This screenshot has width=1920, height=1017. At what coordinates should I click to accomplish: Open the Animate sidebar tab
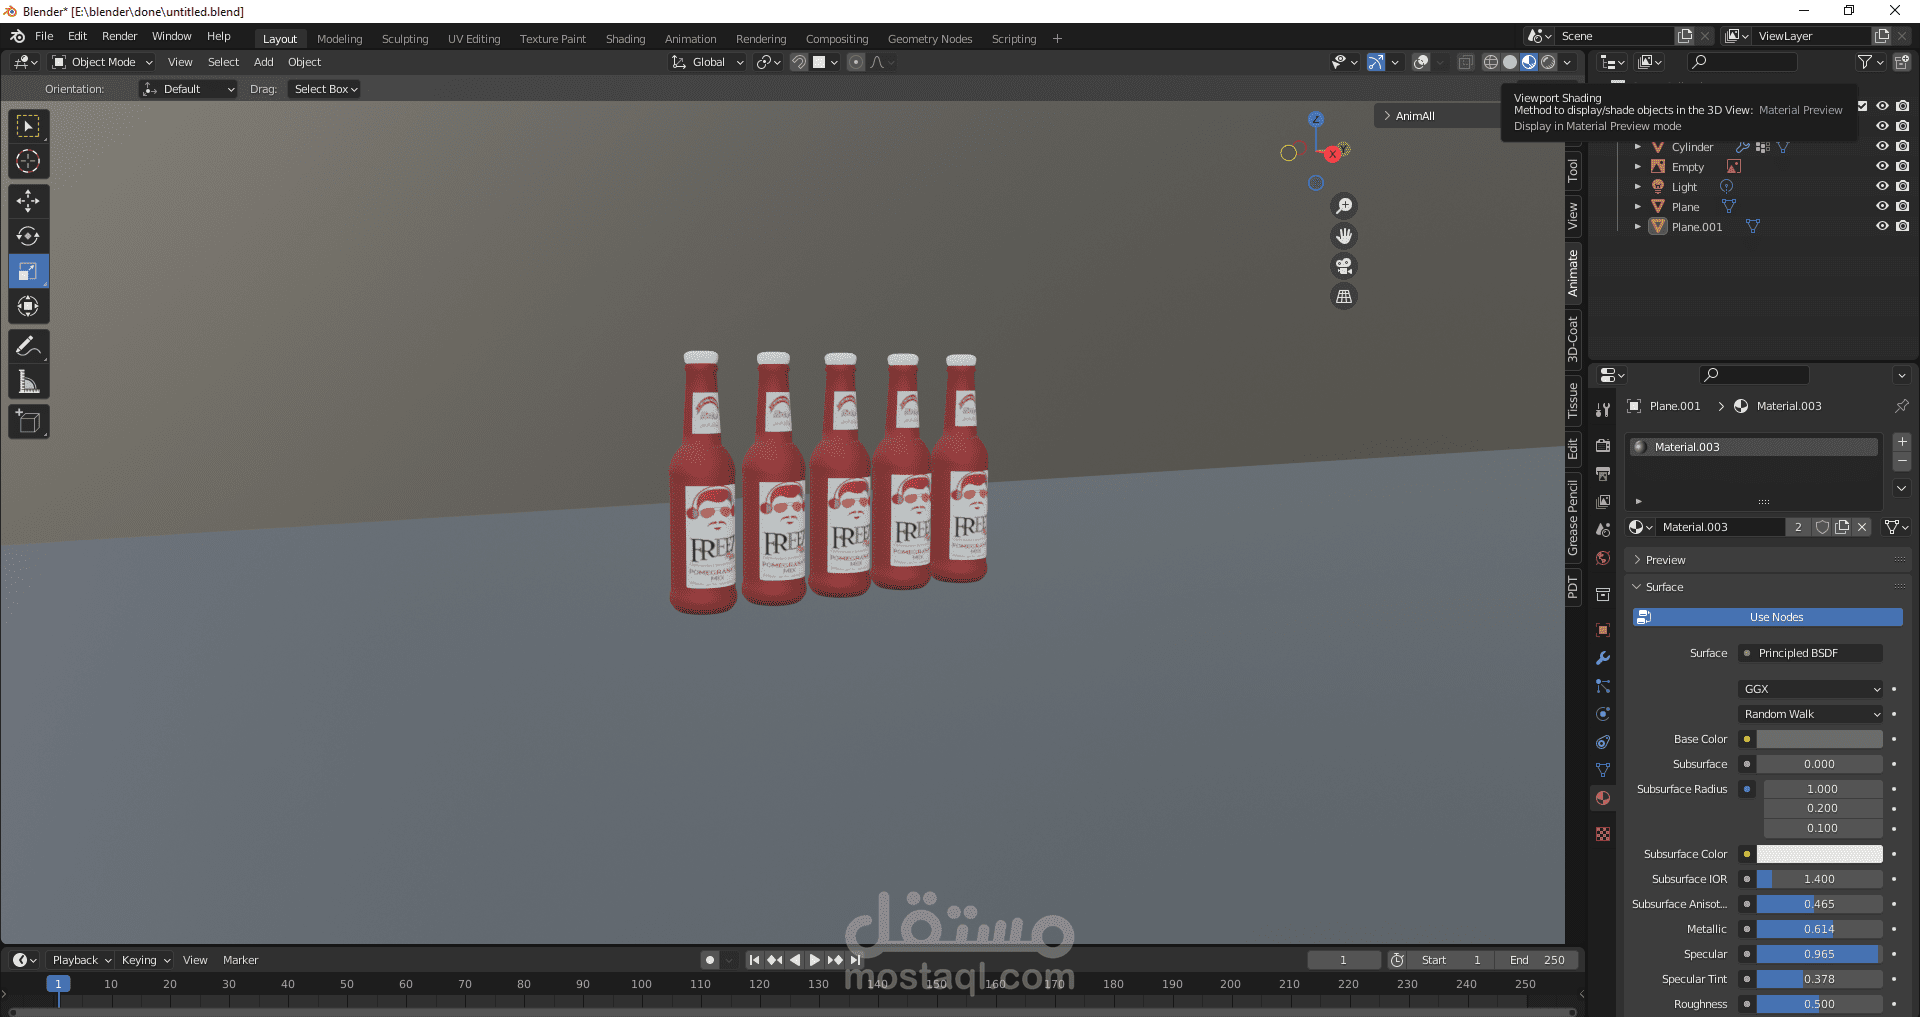pyautogui.click(x=1573, y=273)
